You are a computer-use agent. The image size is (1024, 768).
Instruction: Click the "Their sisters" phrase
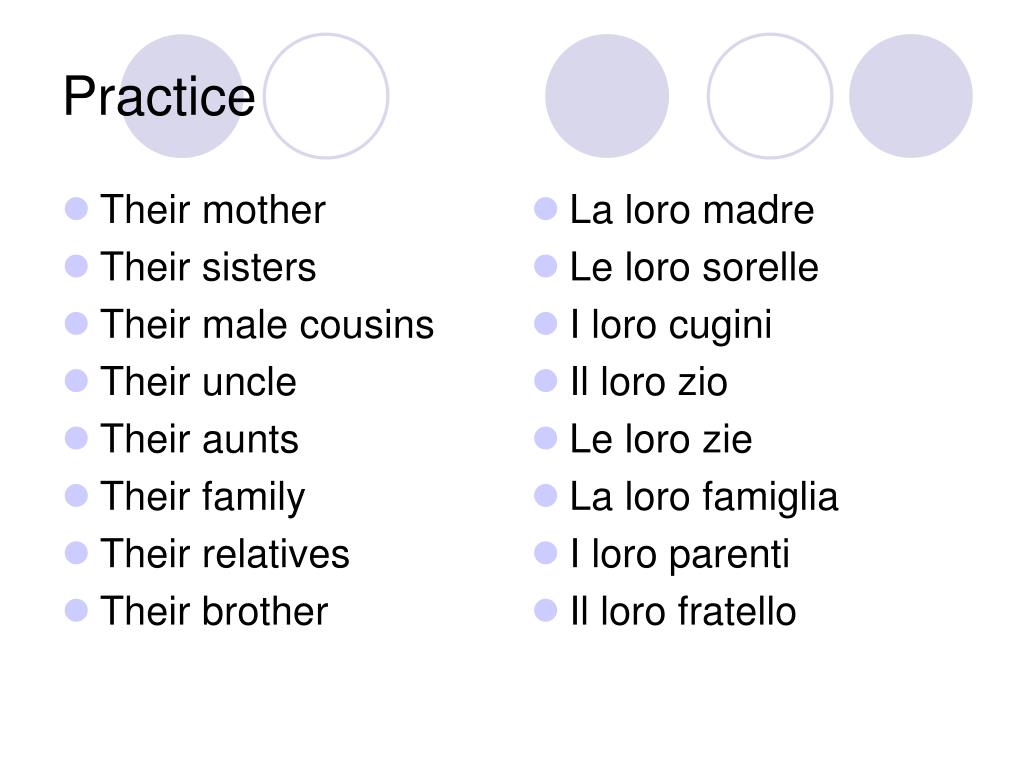tap(208, 268)
